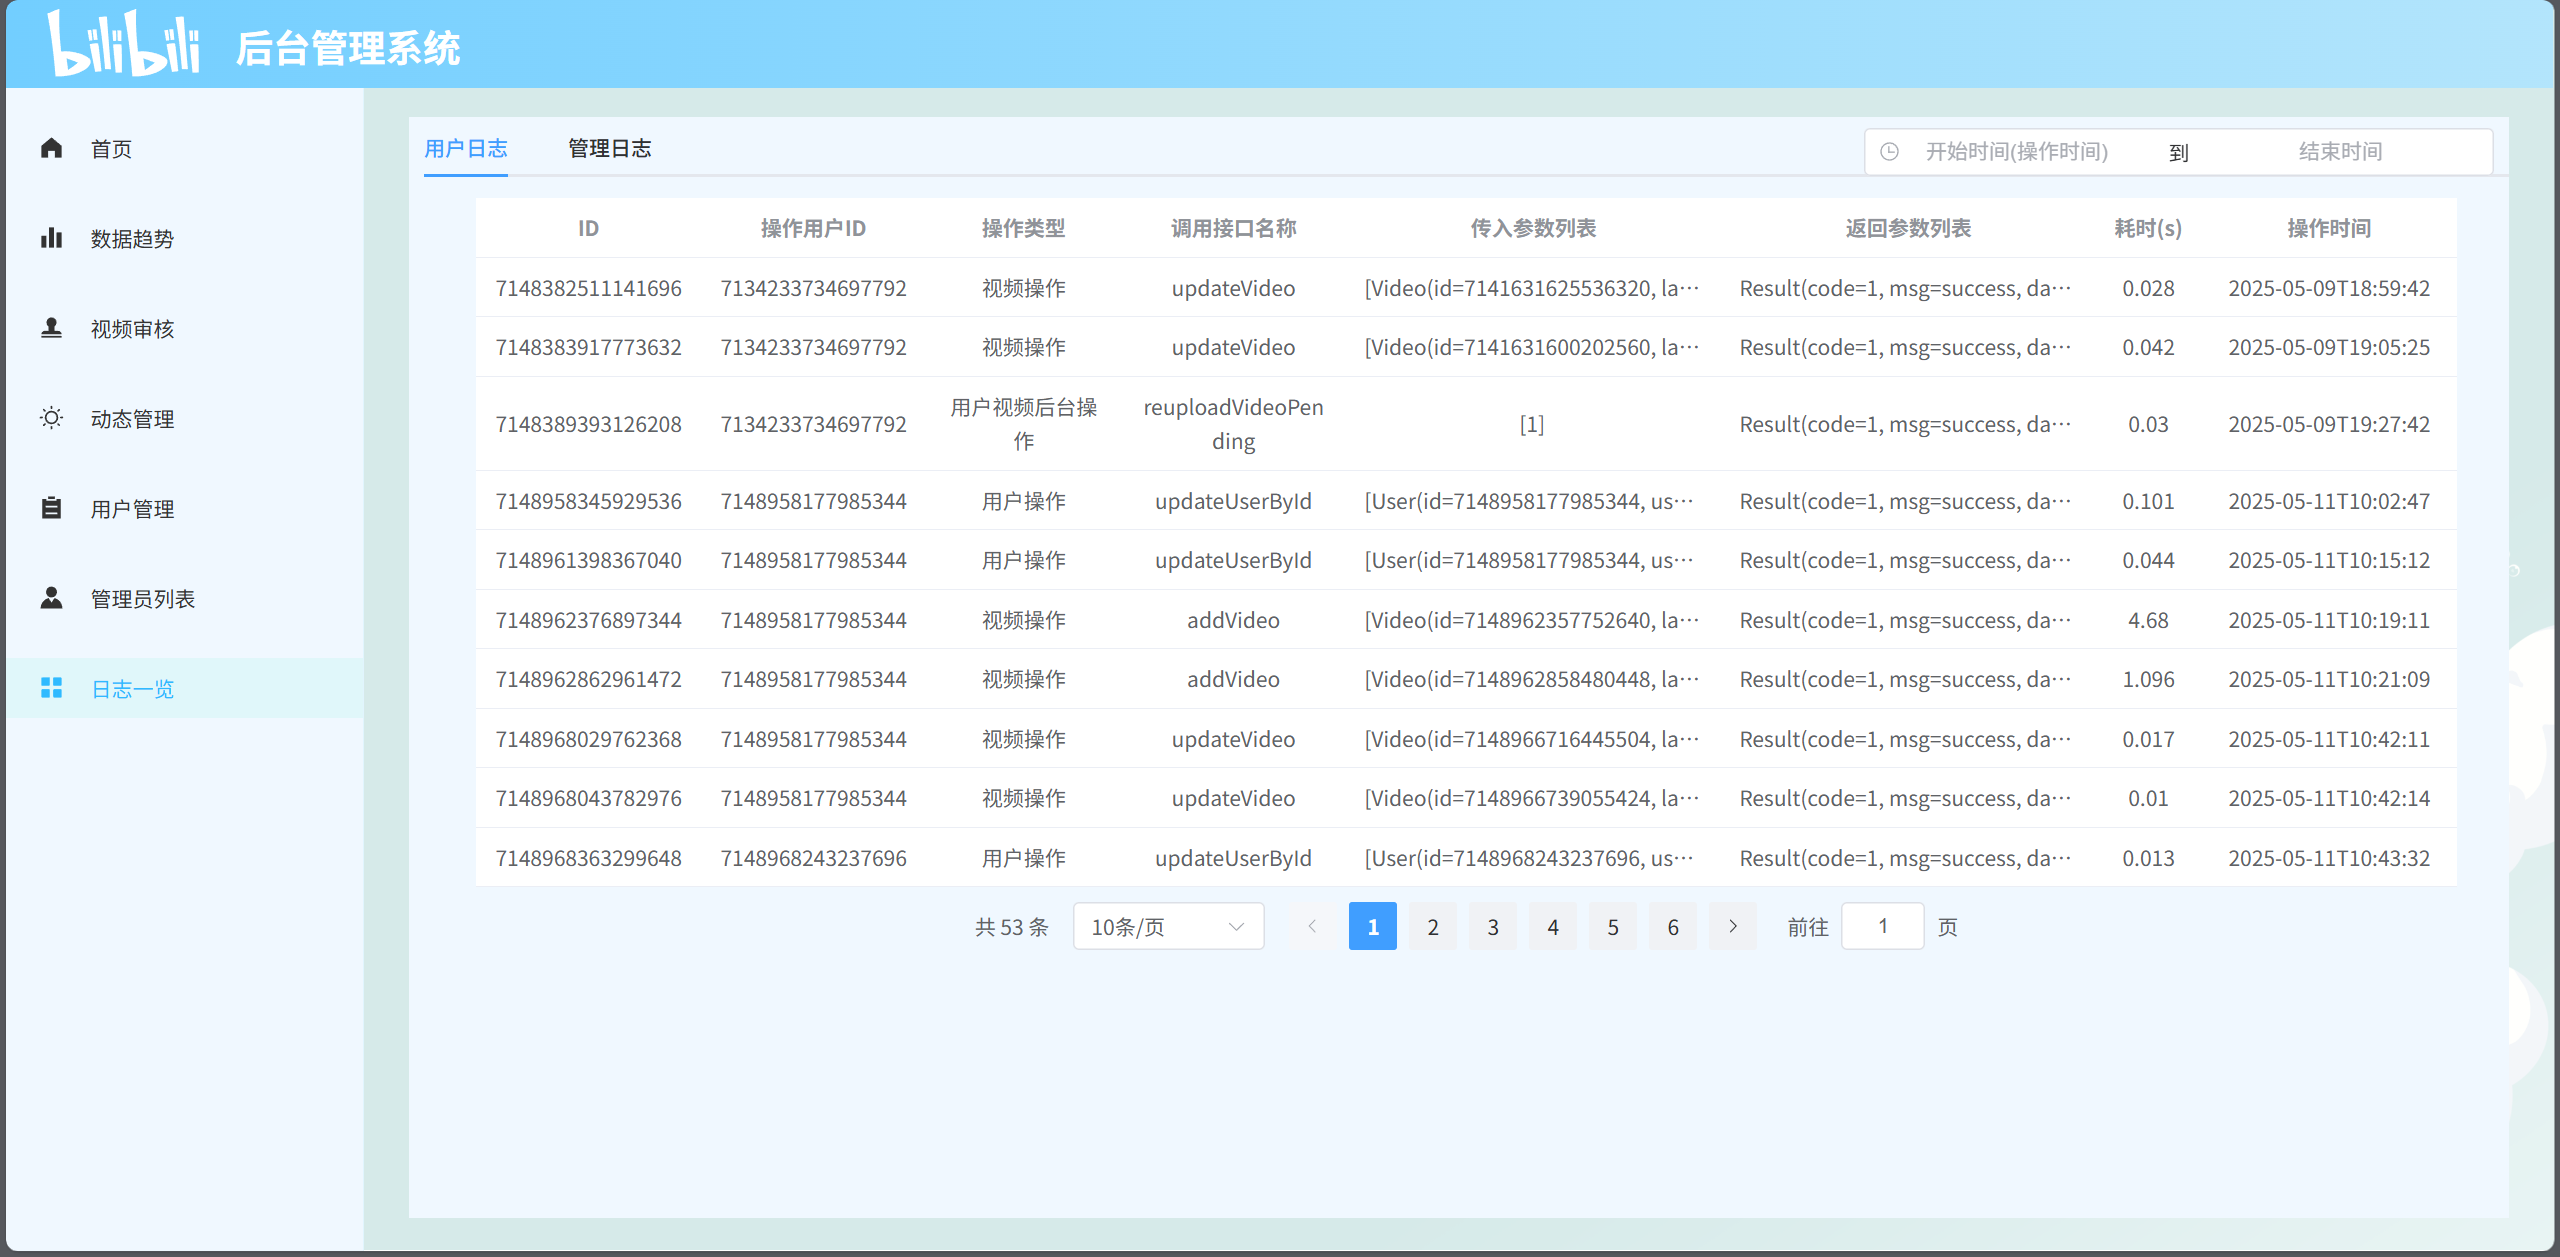
Task: Click the bar chart icon for 数据趋势
Action: pos(51,238)
